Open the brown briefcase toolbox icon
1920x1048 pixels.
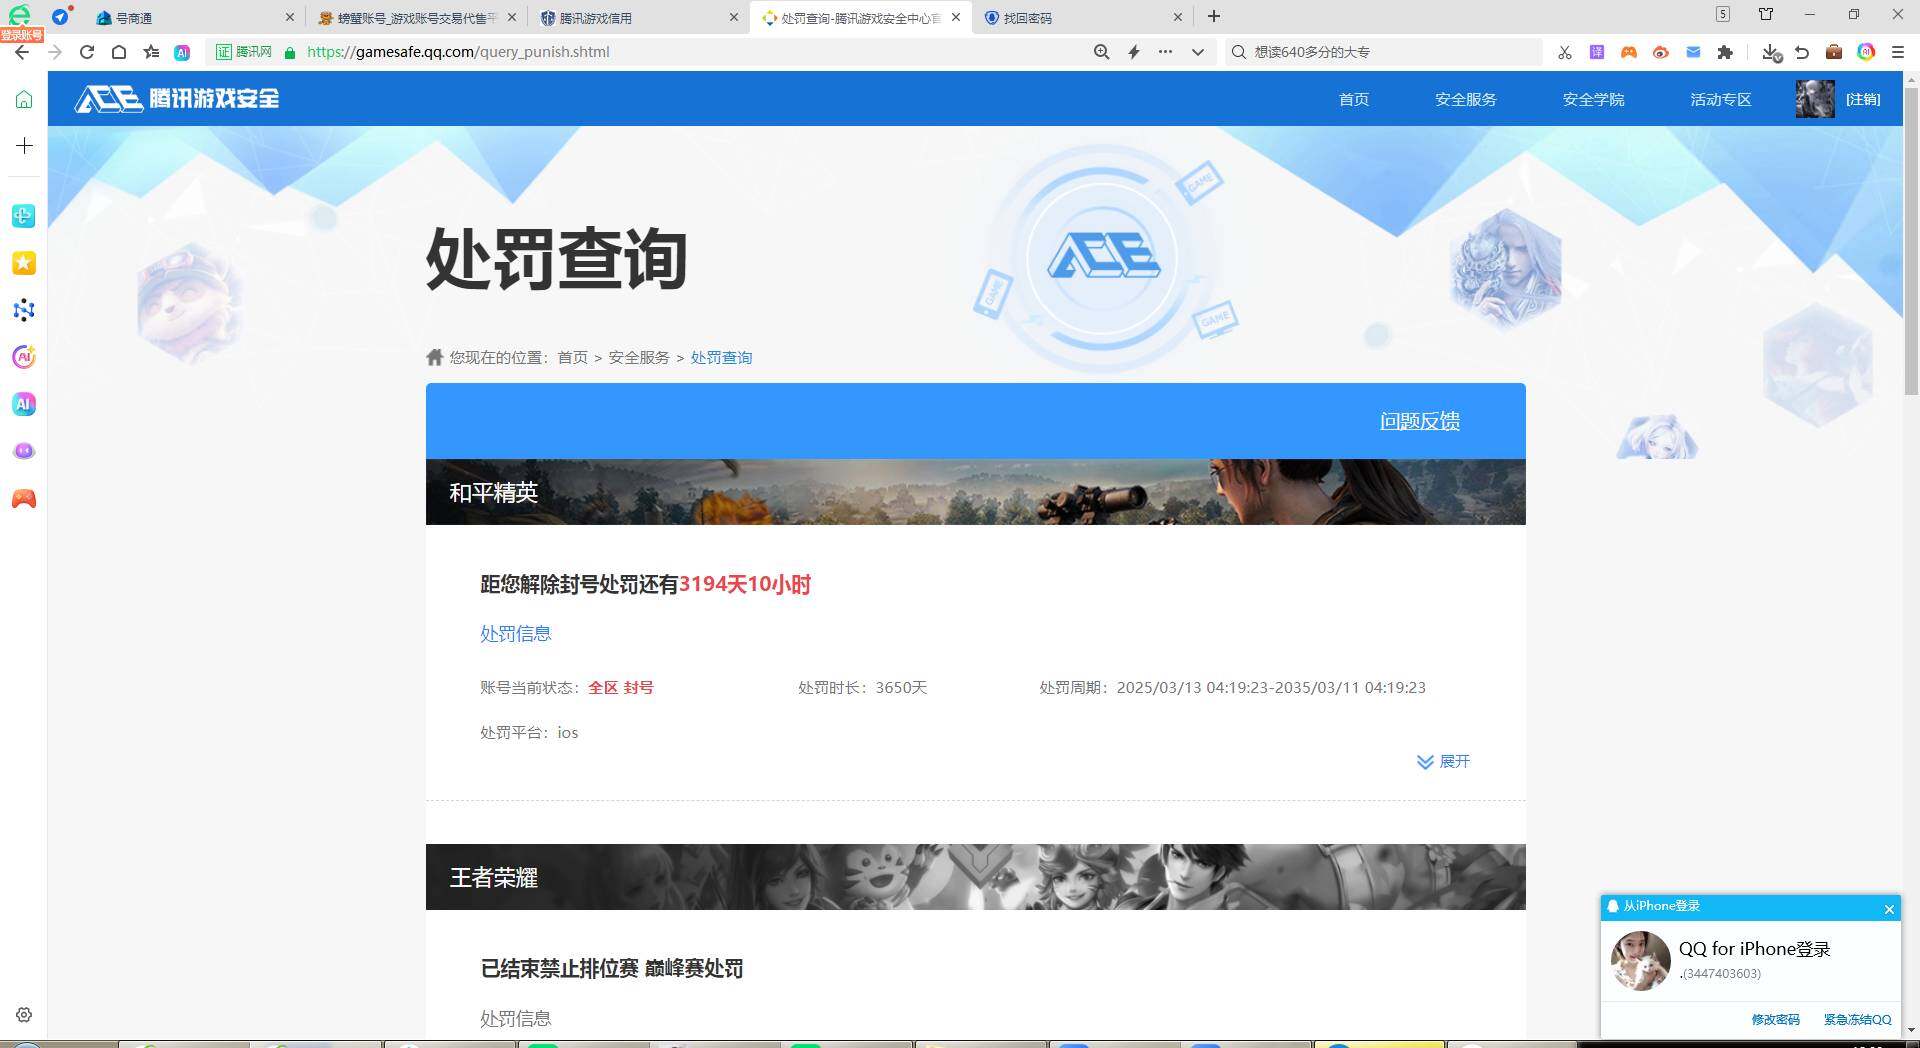1834,52
